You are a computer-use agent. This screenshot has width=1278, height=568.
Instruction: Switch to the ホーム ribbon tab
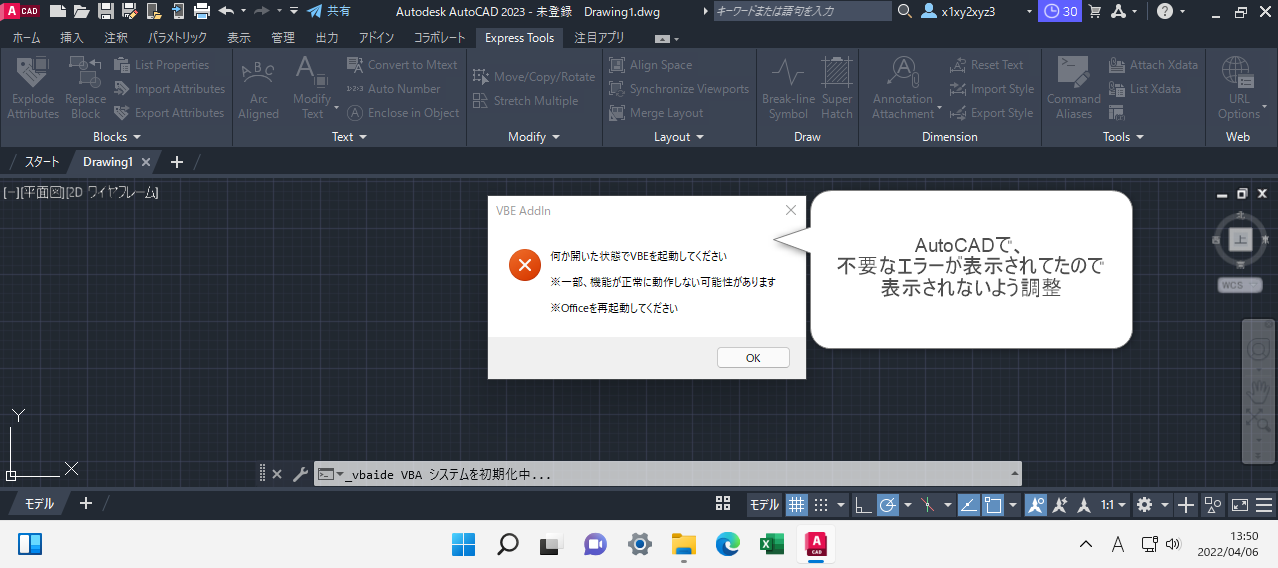pyautogui.click(x=26, y=38)
